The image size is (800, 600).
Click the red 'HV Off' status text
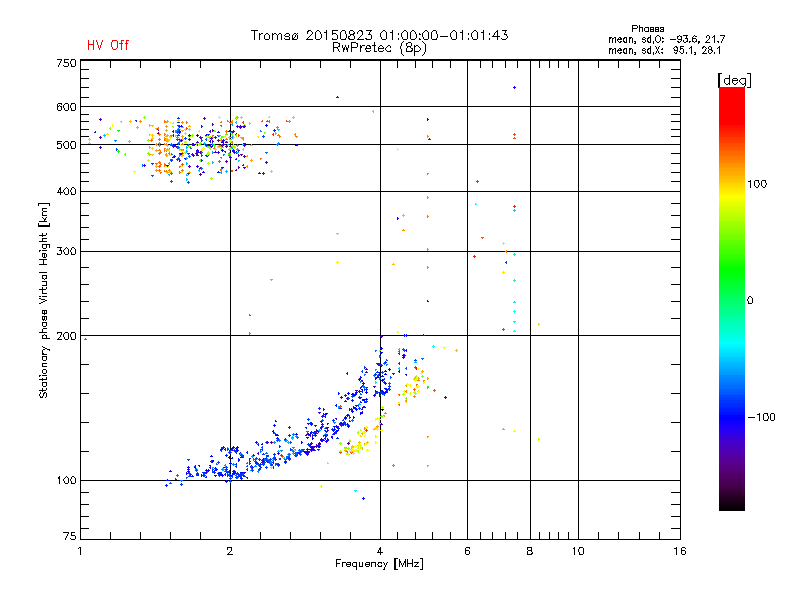pos(108,45)
